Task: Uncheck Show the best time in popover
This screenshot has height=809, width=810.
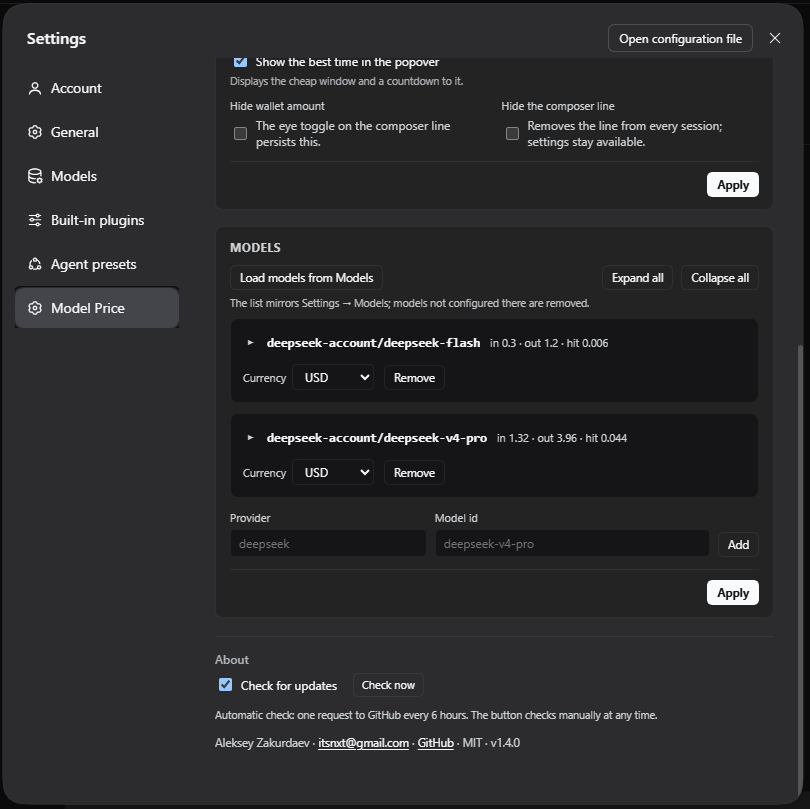Action: click(x=240, y=61)
